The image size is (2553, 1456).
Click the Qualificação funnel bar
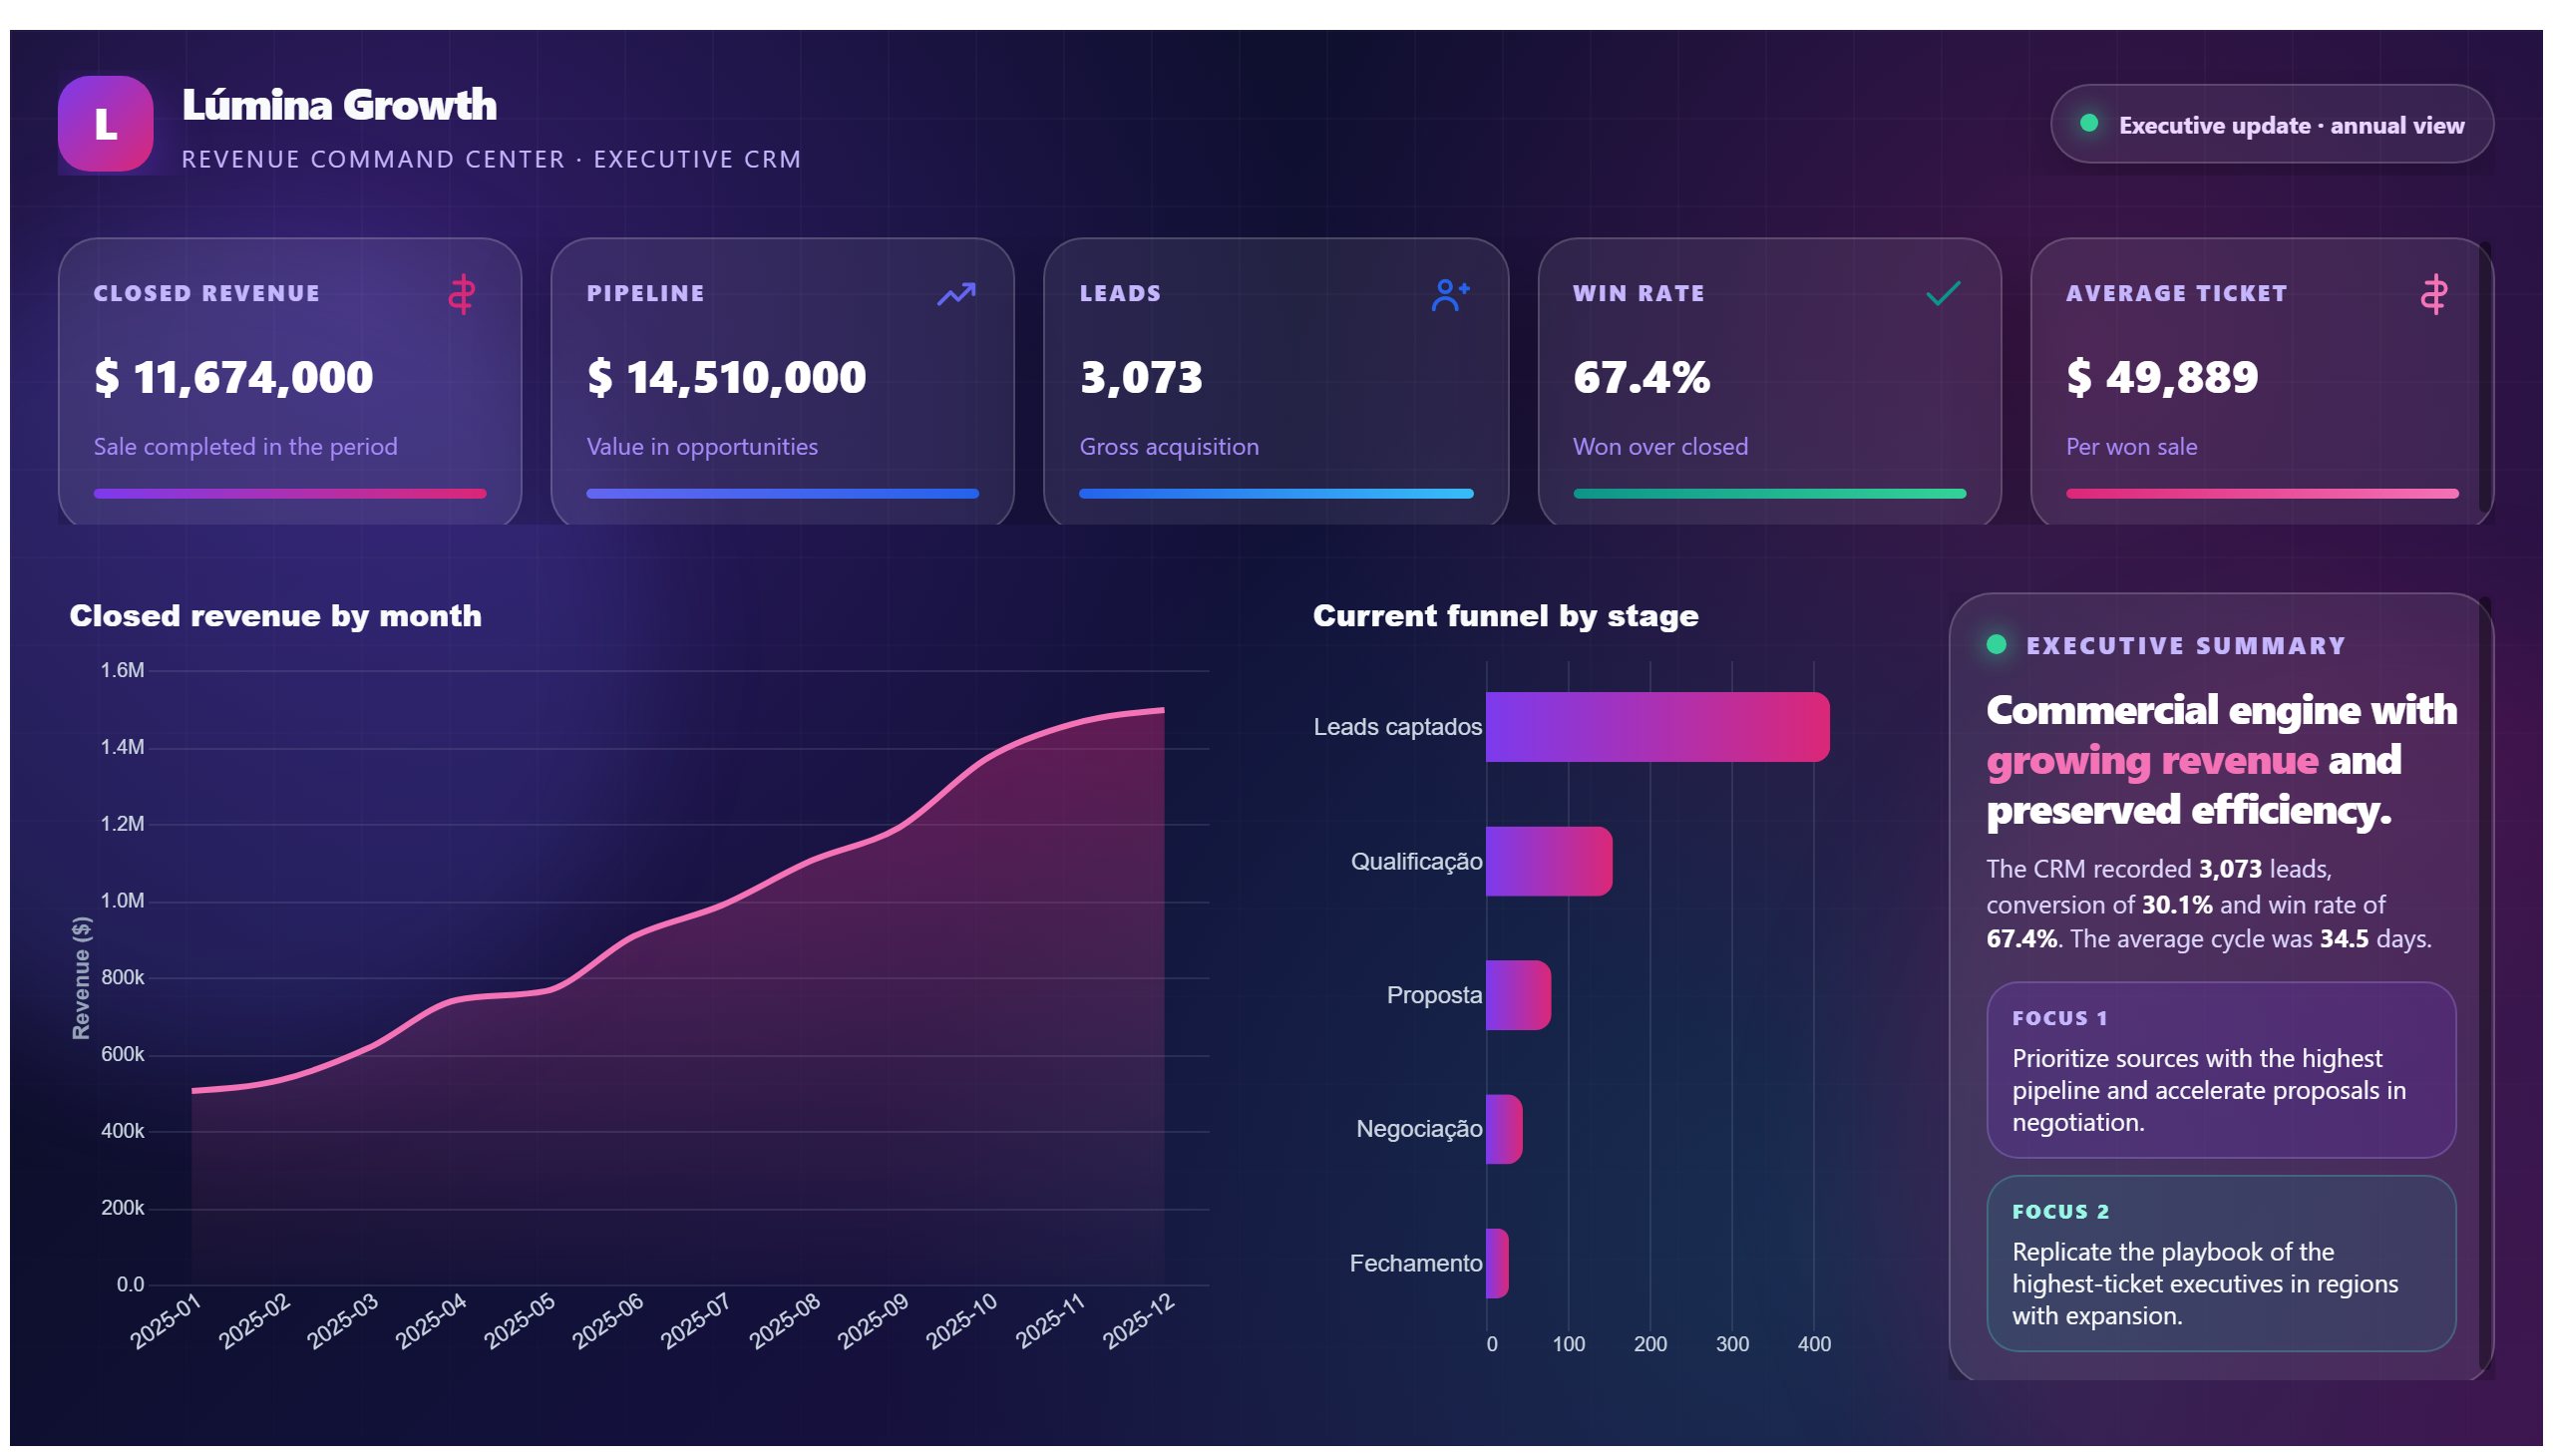coord(1548,861)
